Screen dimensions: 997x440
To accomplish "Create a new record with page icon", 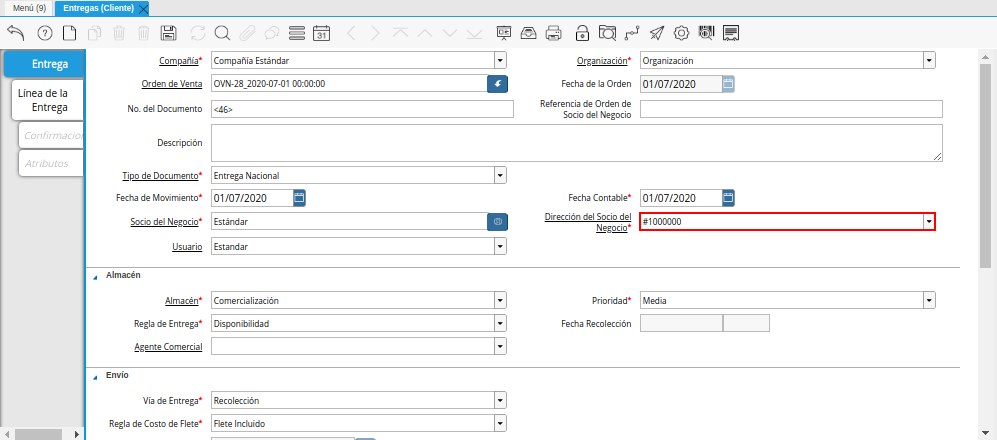I will point(69,33).
